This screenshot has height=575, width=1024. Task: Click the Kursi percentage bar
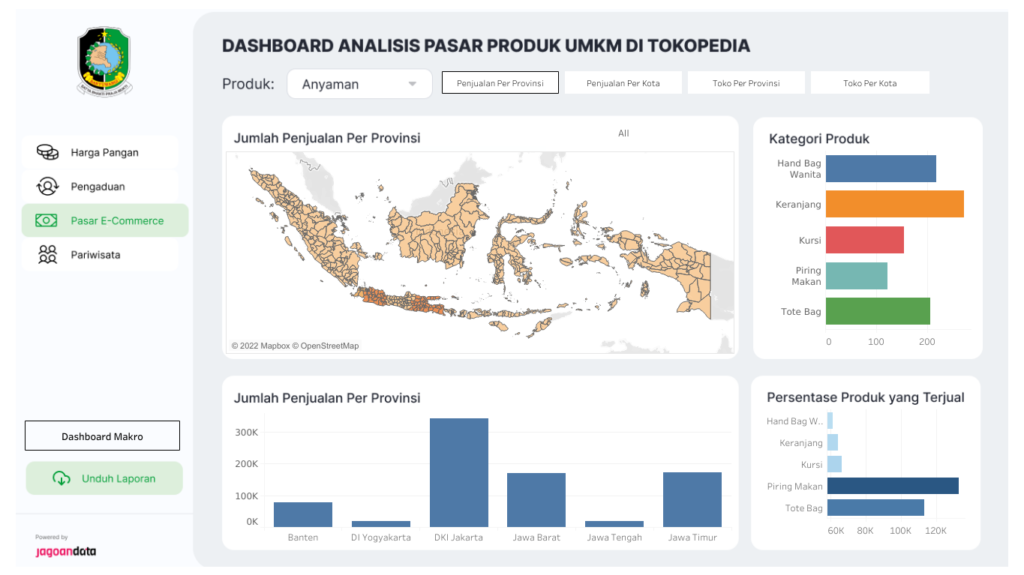835,464
